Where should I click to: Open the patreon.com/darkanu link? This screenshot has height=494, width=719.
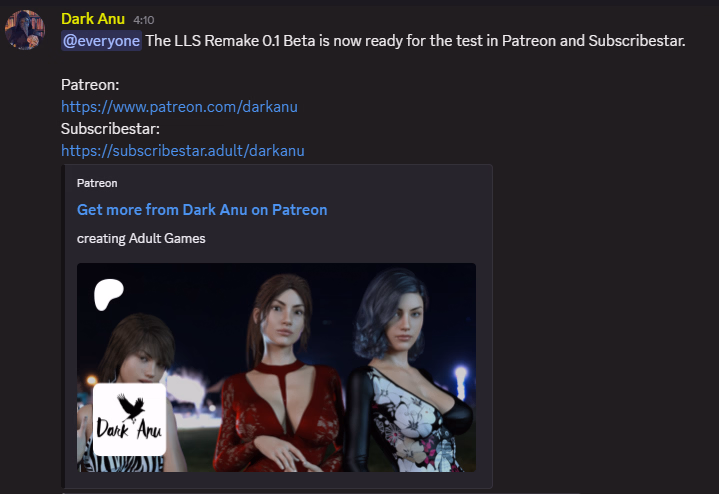tap(179, 107)
